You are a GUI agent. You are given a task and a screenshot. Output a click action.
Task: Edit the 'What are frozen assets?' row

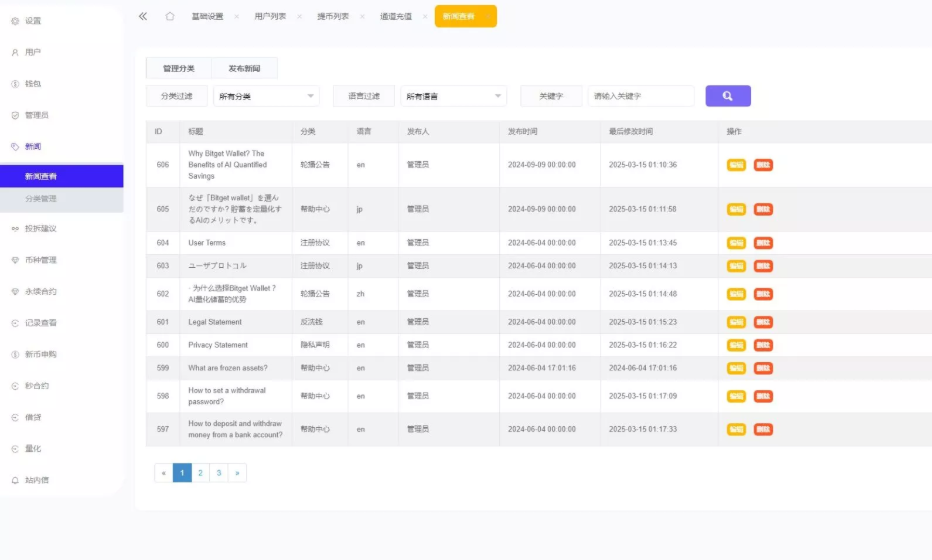[736, 368]
